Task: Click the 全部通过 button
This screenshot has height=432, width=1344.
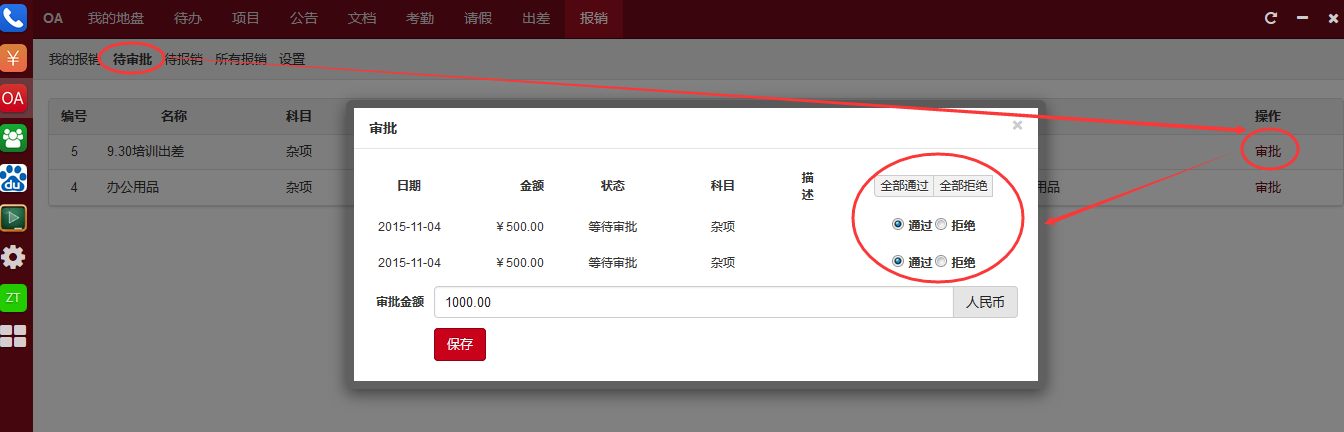Action: coord(904,186)
